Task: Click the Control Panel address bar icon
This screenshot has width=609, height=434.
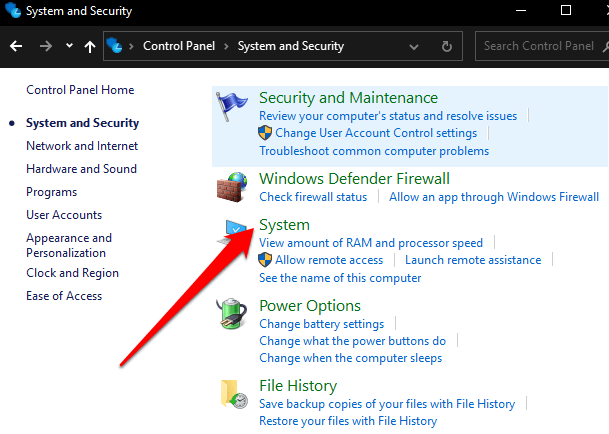Action: (x=117, y=46)
